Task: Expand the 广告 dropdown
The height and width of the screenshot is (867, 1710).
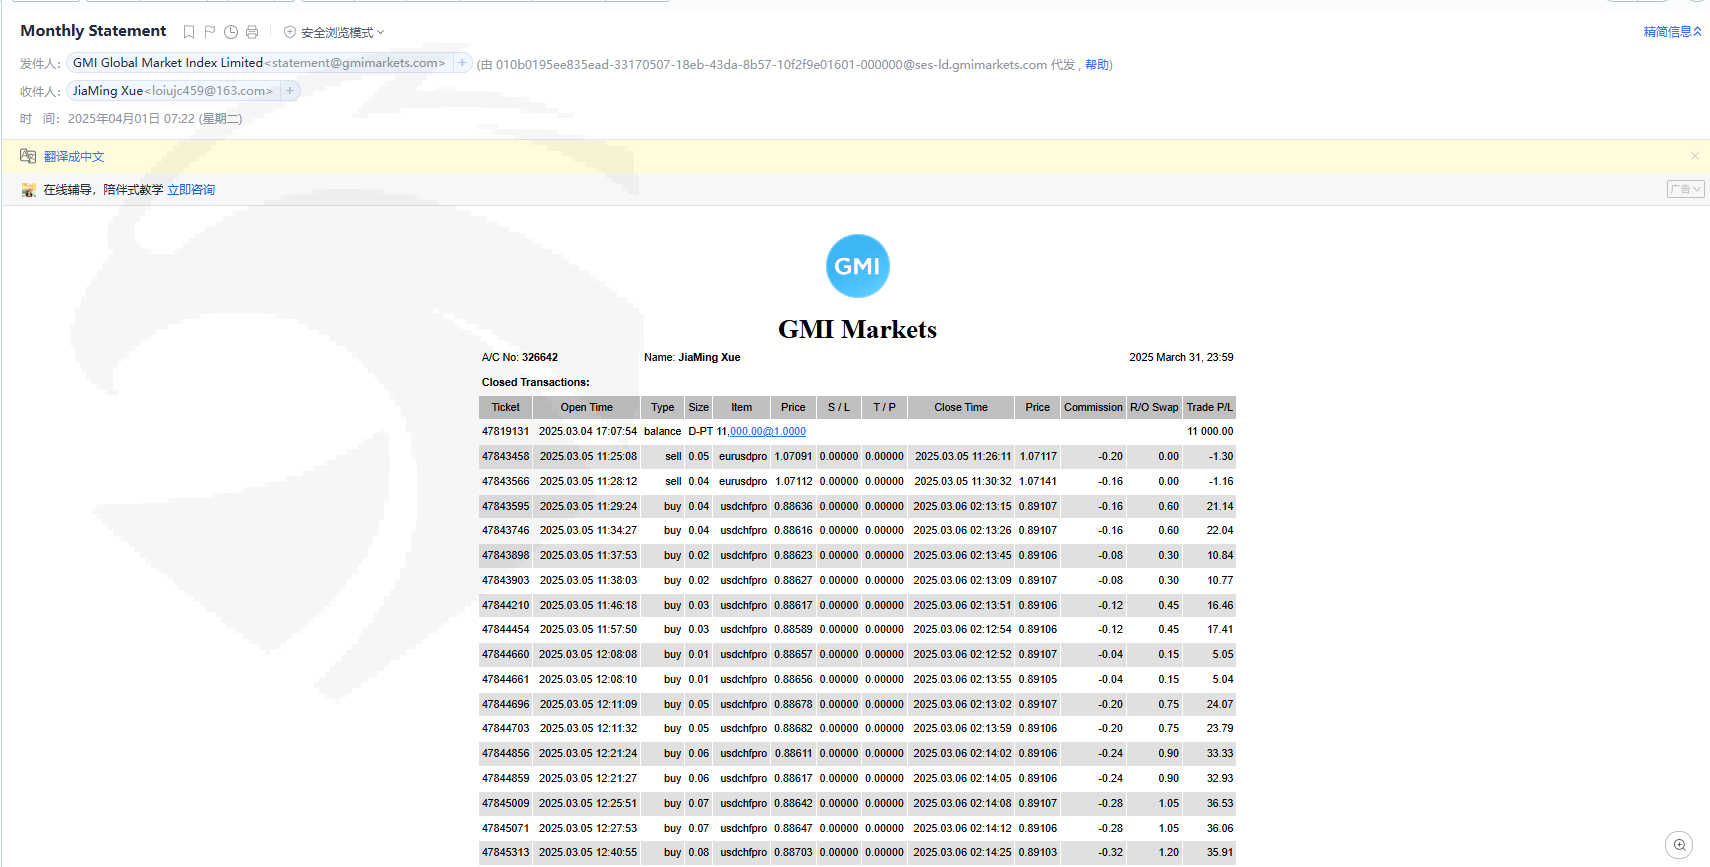Action: pos(1685,189)
